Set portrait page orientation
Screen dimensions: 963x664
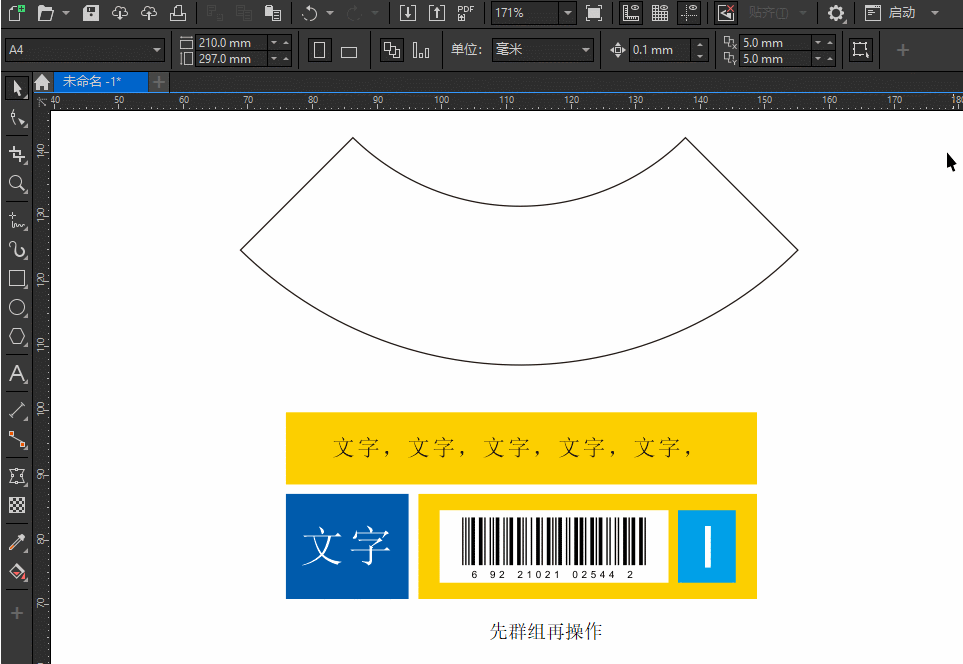(319, 50)
